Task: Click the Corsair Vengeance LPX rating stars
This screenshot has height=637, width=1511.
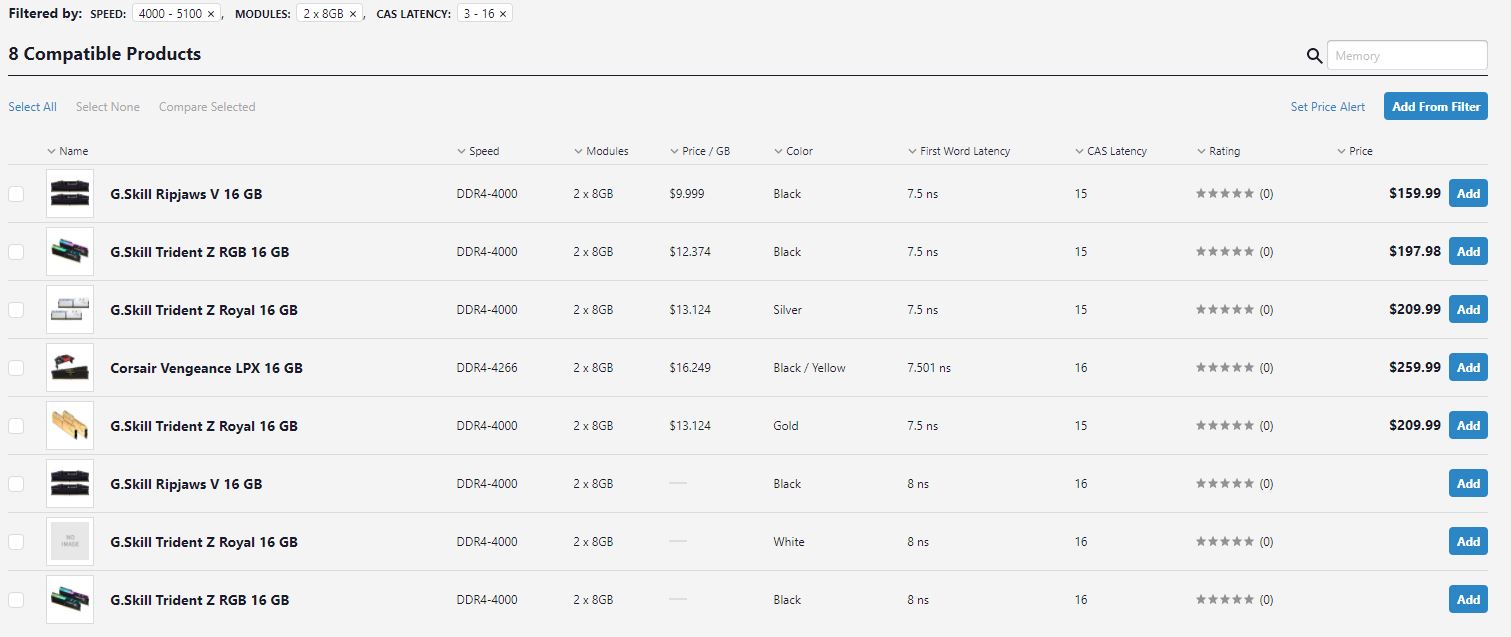Action: 1225,368
